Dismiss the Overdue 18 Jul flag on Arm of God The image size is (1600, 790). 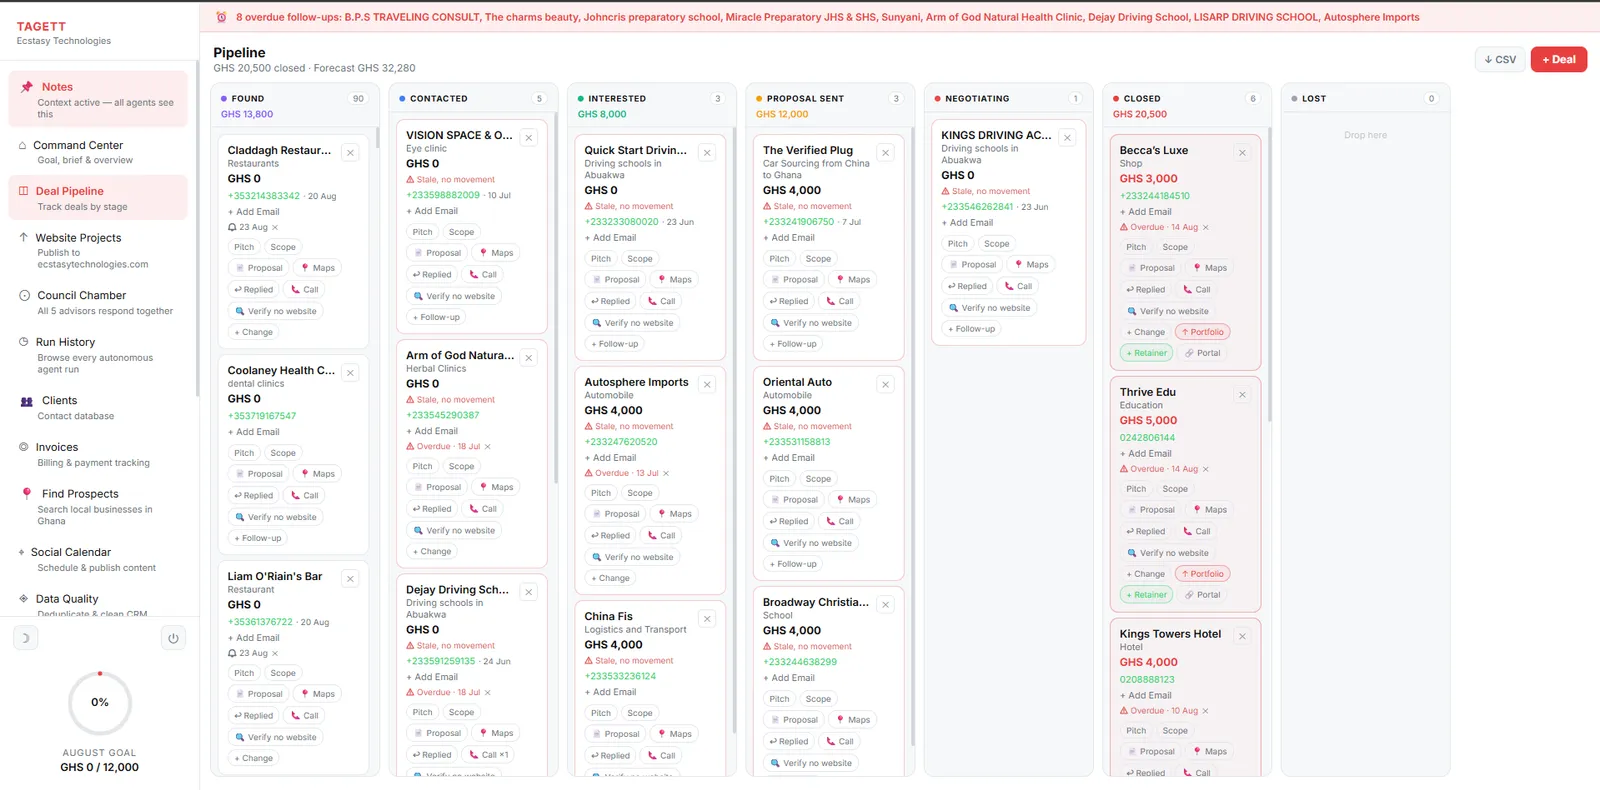[487, 447]
